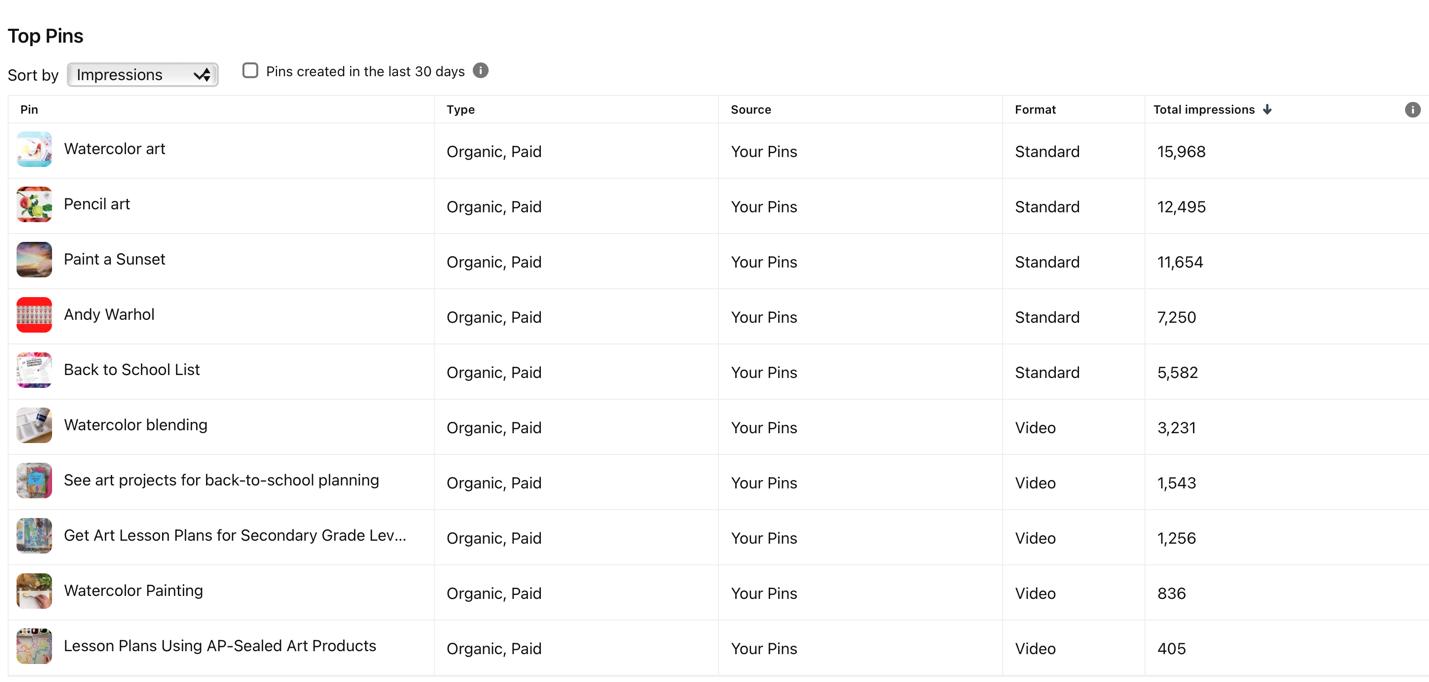Open Lesson Plans Using AP-Sealed Art Products
1429x682 pixels.
(220, 646)
